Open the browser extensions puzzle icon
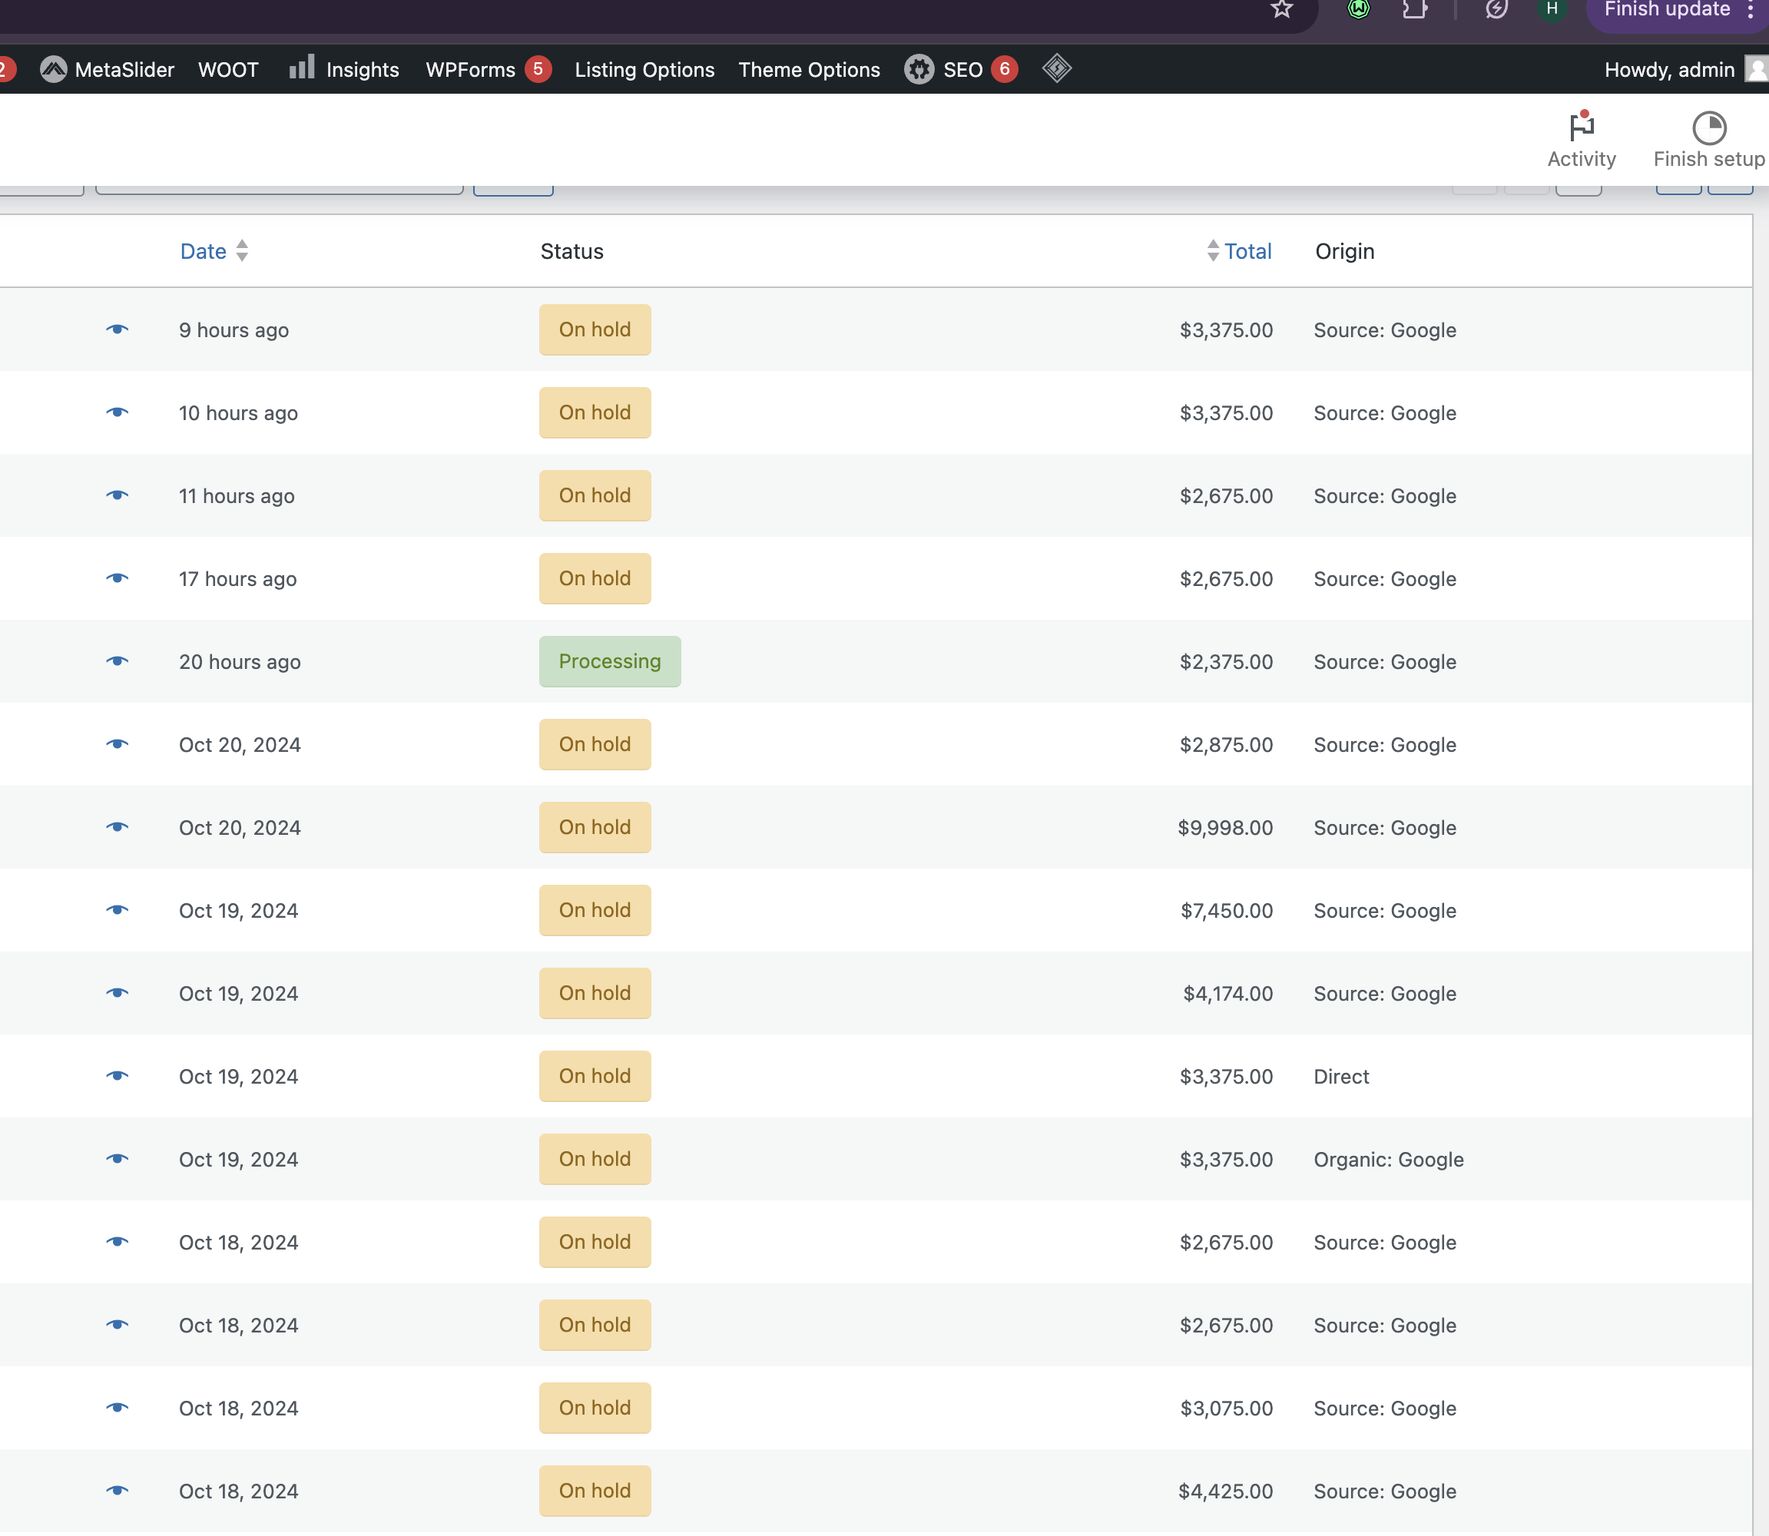 tap(1415, 10)
